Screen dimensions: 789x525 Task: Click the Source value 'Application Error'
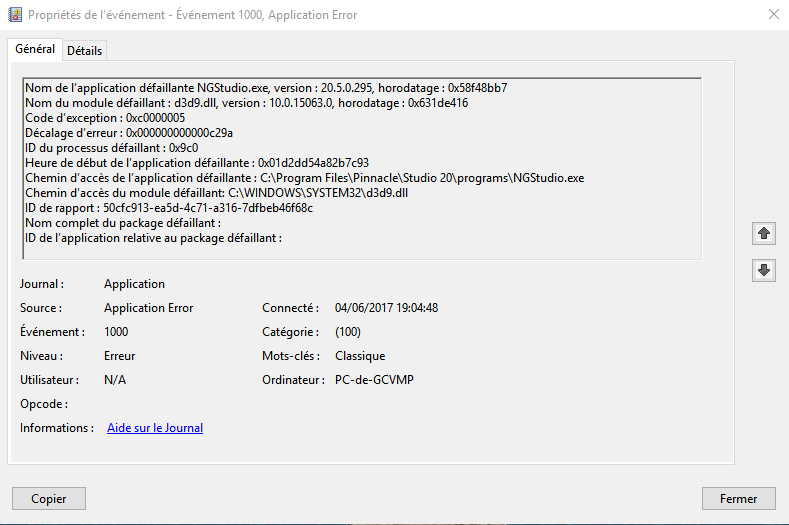(148, 308)
